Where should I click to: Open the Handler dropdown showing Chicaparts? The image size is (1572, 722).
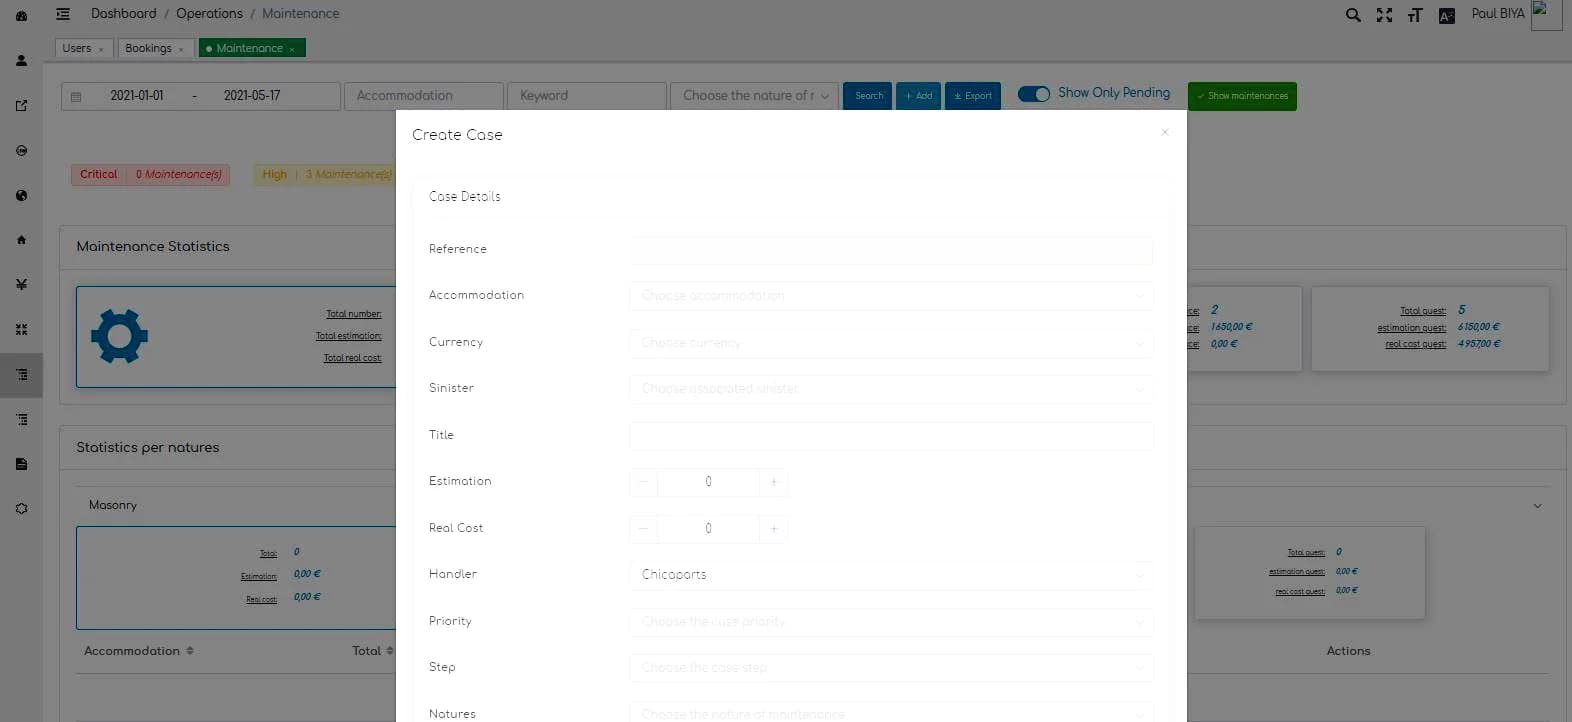click(891, 575)
